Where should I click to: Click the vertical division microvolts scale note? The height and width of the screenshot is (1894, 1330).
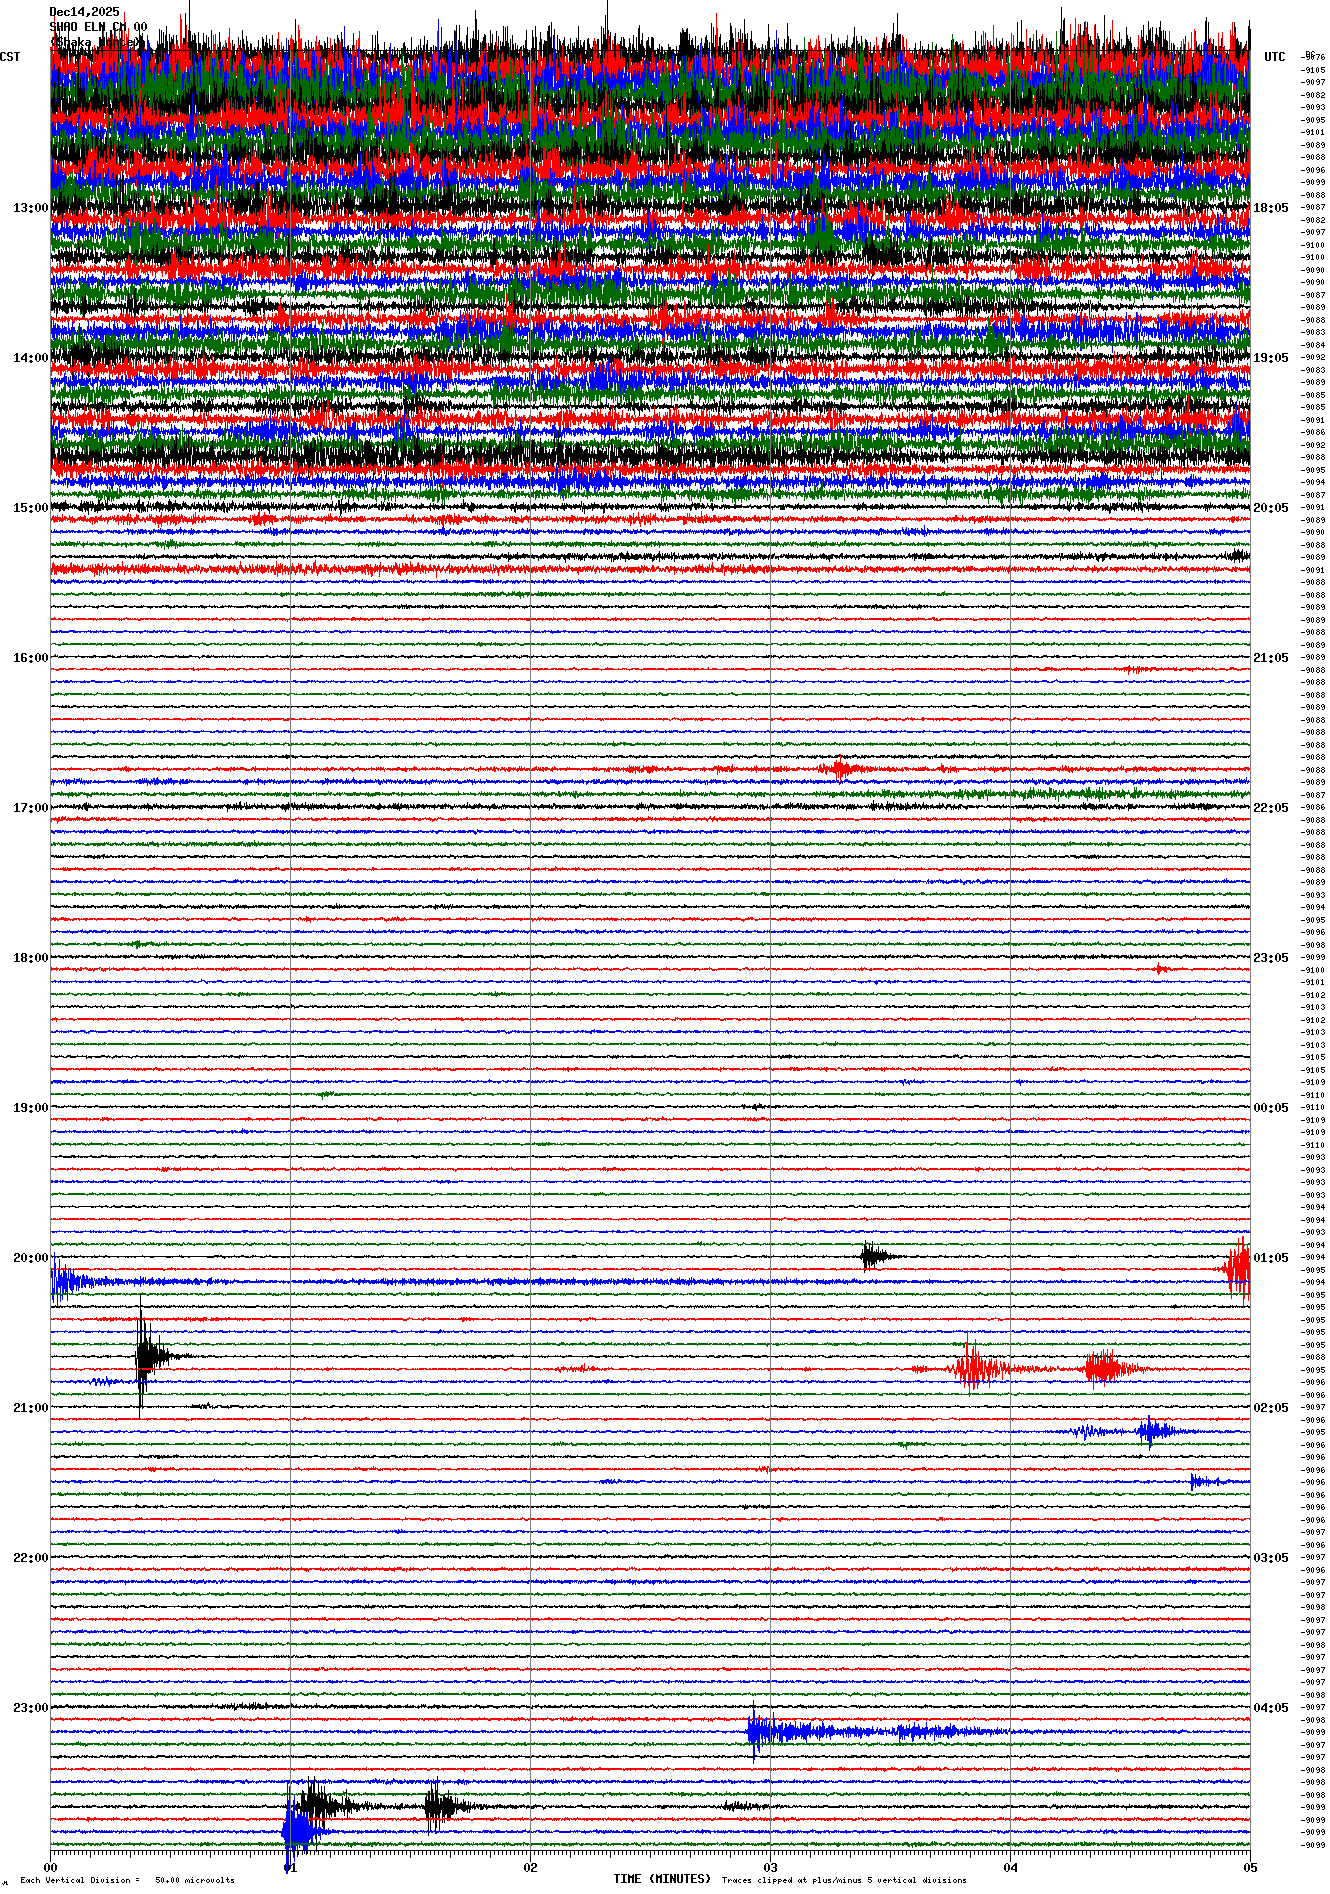click(127, 1880)
